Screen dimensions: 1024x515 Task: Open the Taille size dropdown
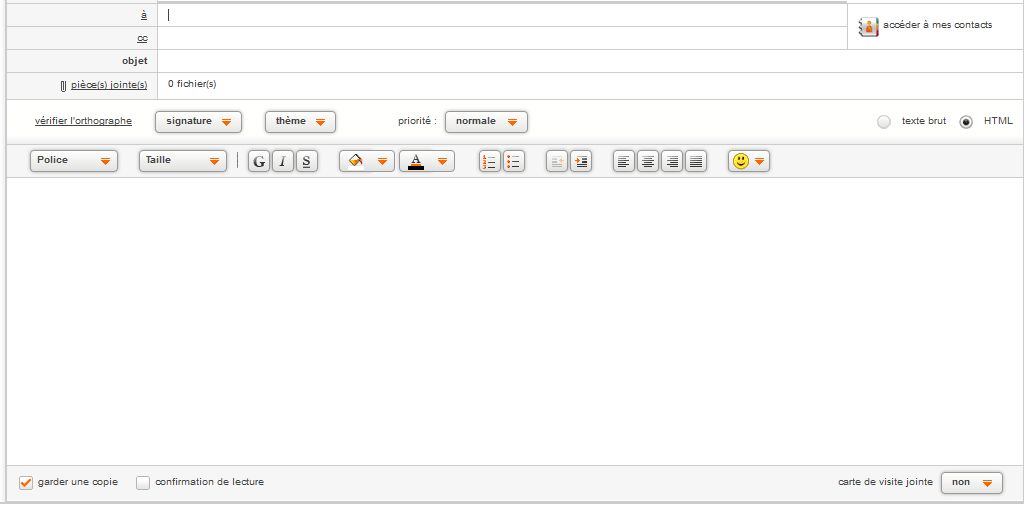point(183,161)
